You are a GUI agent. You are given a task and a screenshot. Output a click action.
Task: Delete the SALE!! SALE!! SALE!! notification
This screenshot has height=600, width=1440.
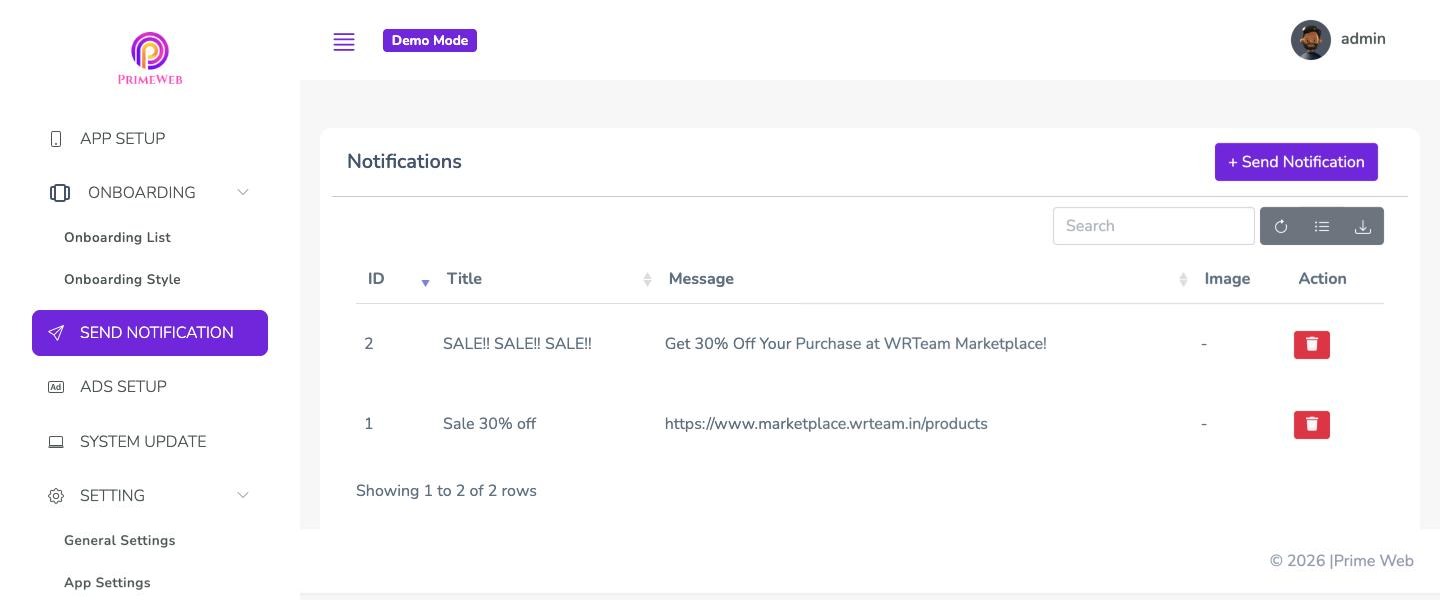tap(1311, 344)
